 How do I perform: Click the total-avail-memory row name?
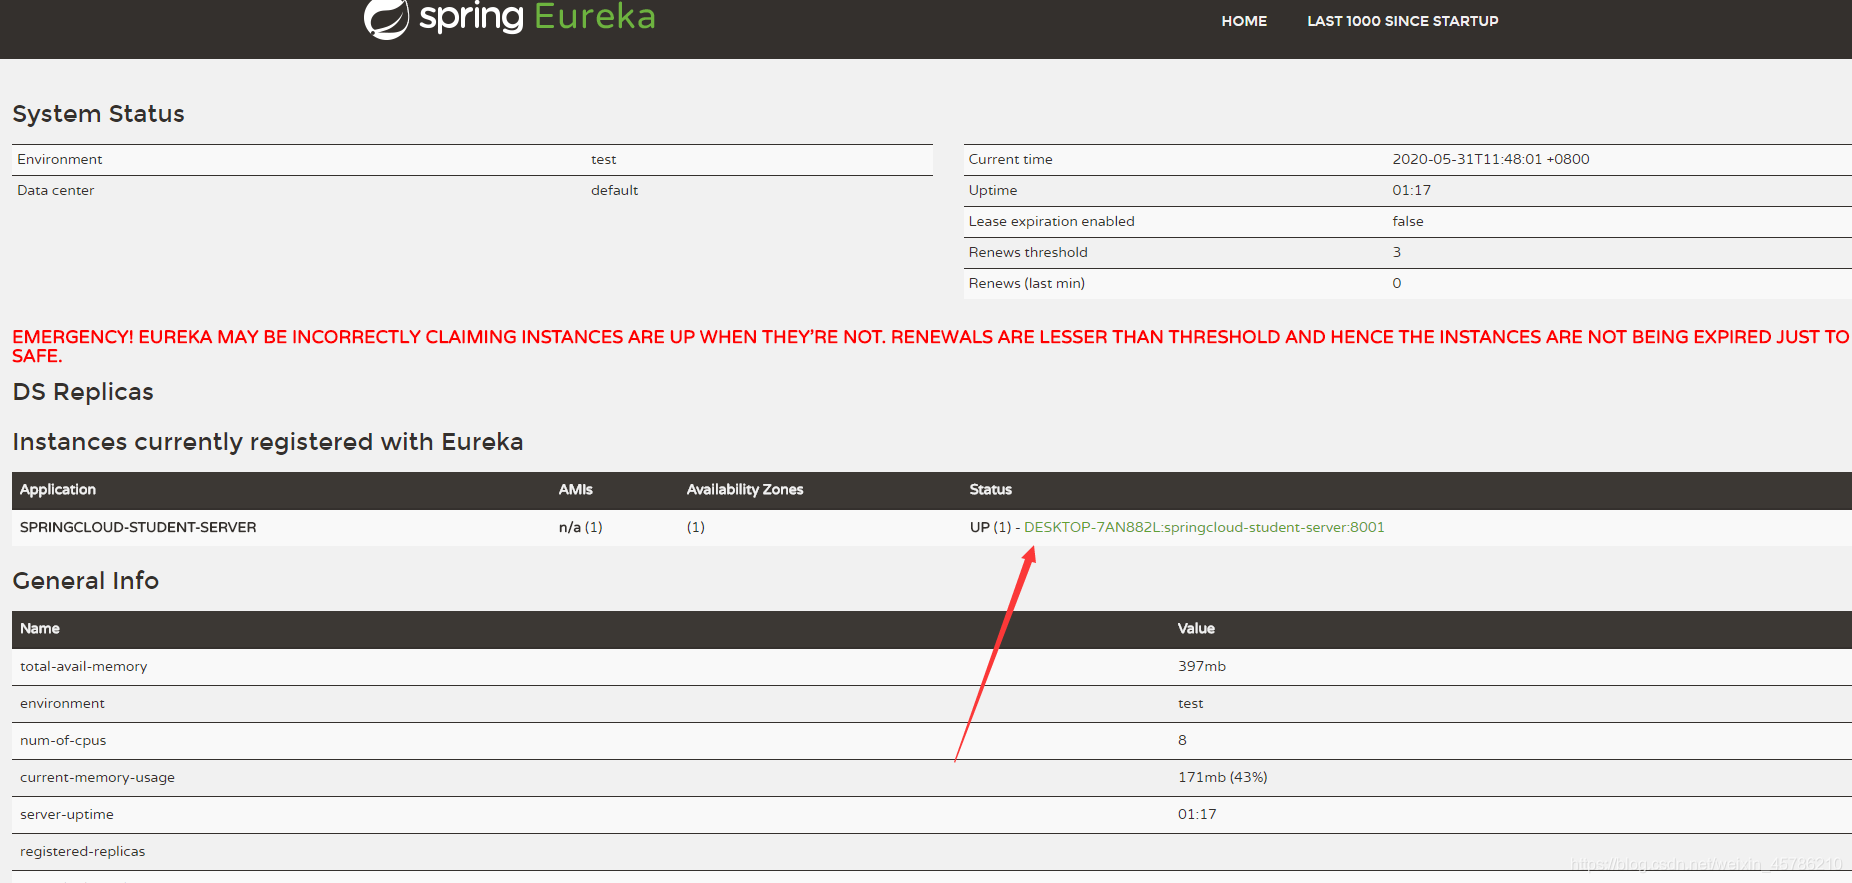pyautogui.click(x=83, y=666)
